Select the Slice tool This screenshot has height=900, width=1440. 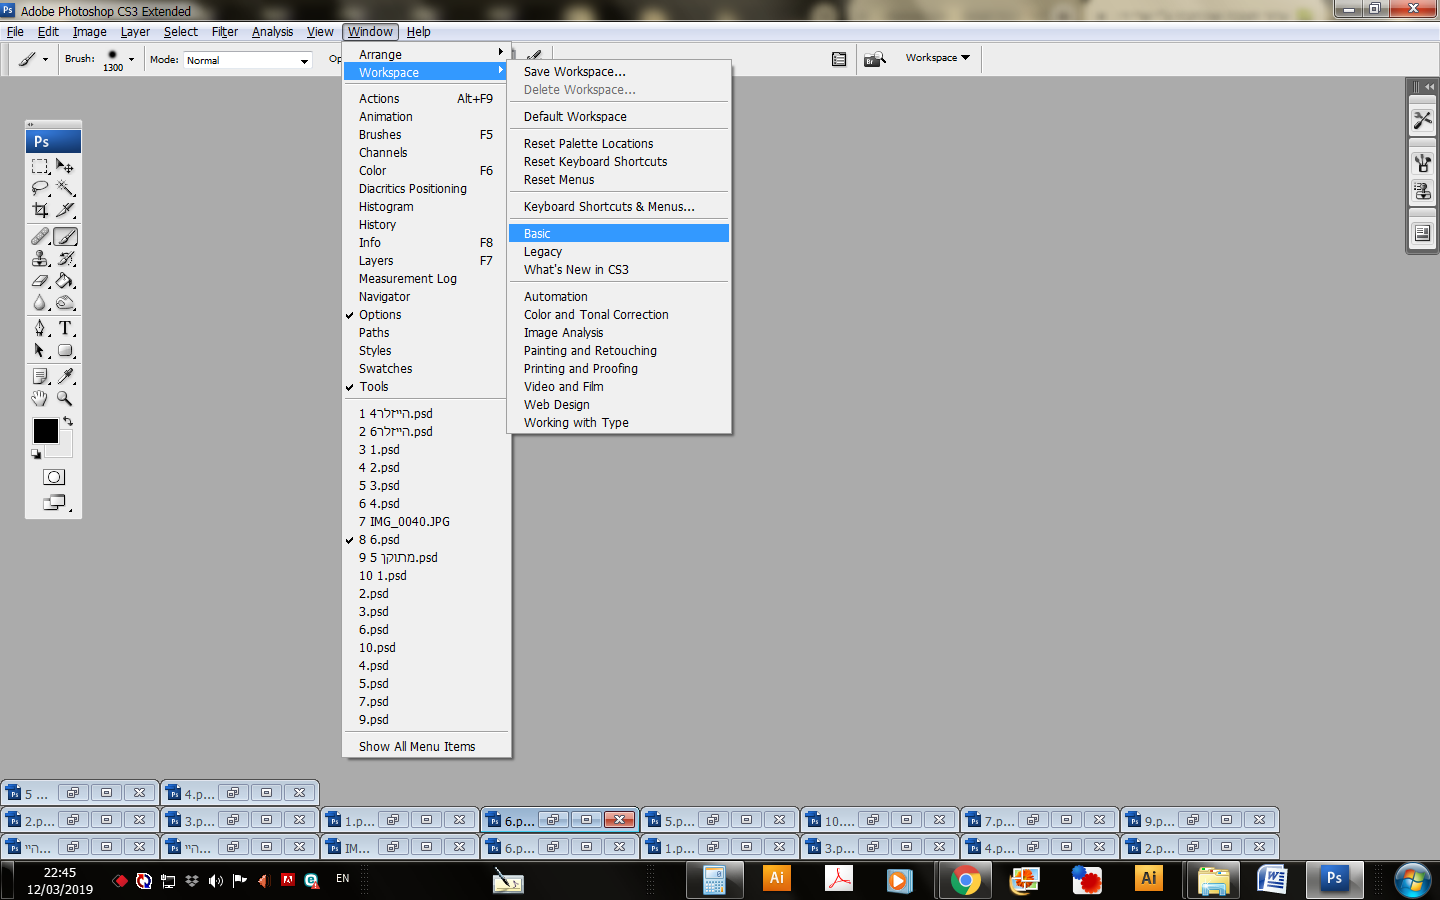coord(65,210)
